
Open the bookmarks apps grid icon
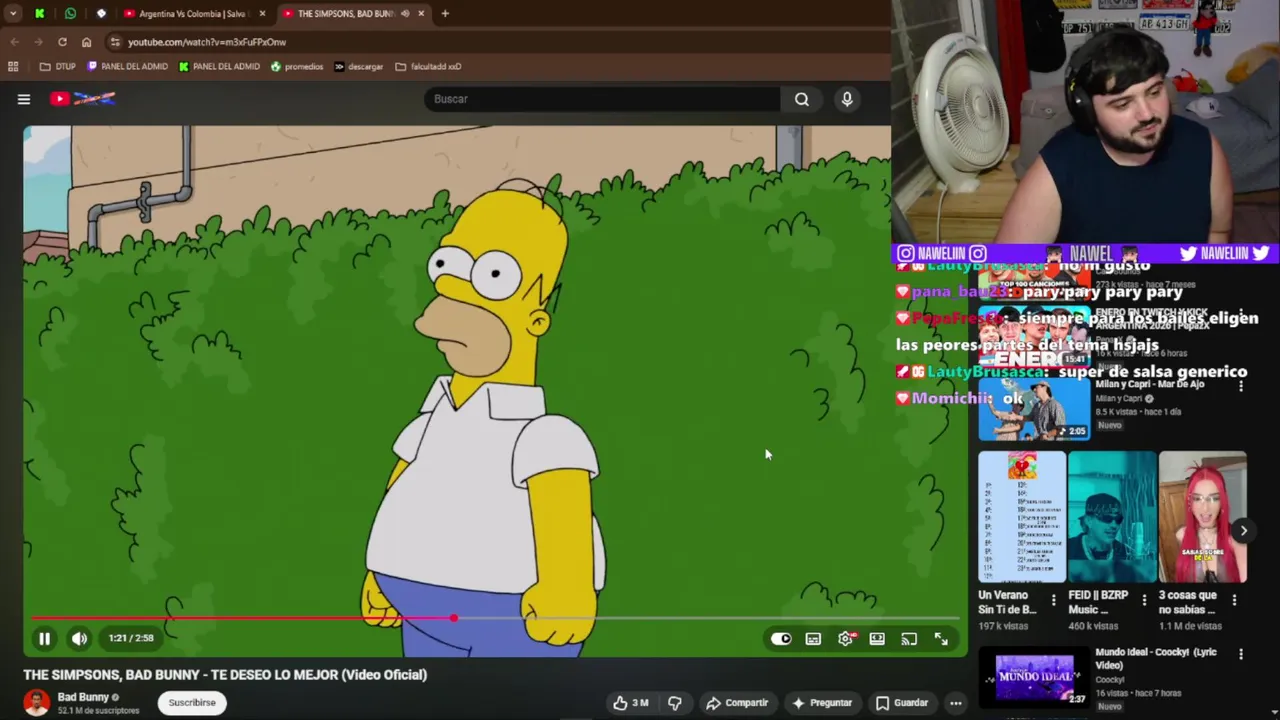[x=13, y=67]
